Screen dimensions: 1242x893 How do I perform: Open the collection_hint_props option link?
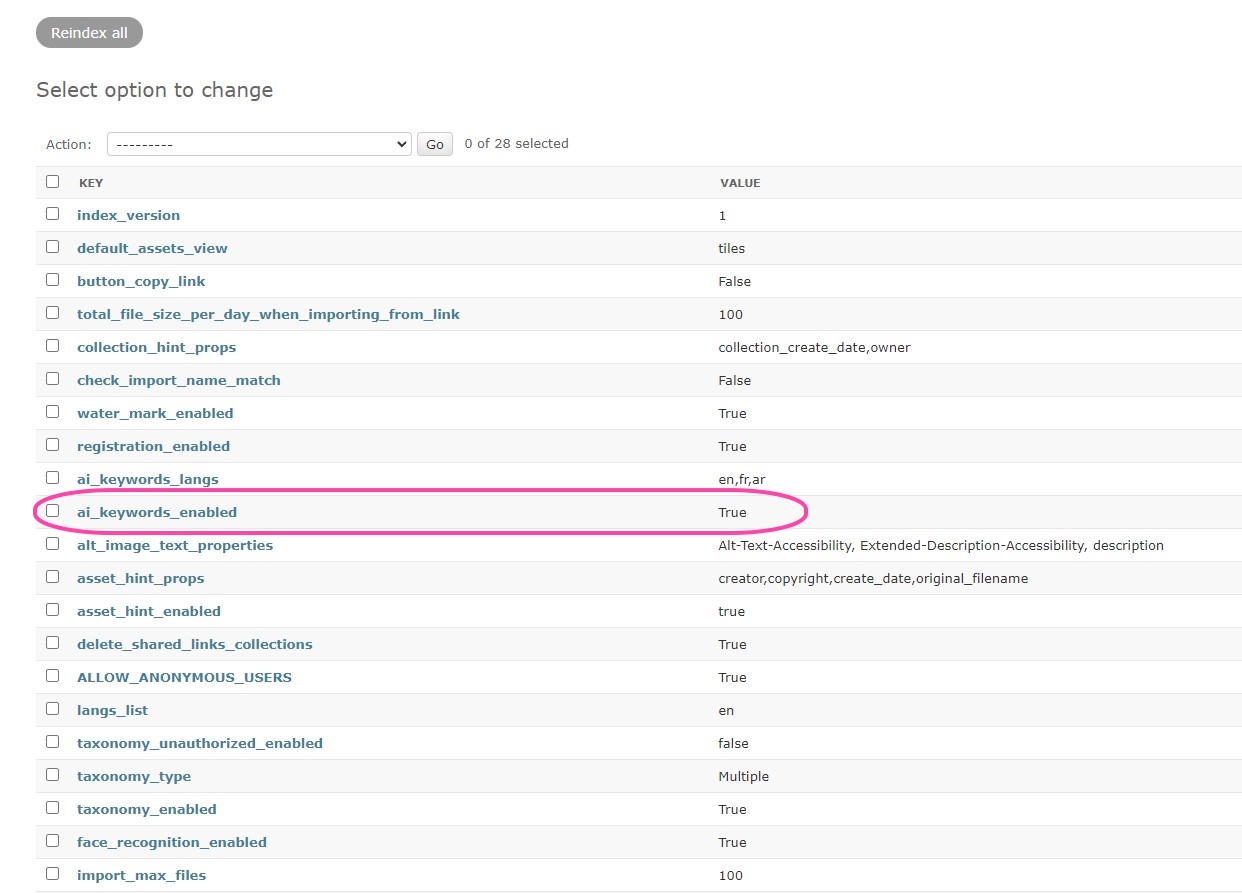(156, 347)
